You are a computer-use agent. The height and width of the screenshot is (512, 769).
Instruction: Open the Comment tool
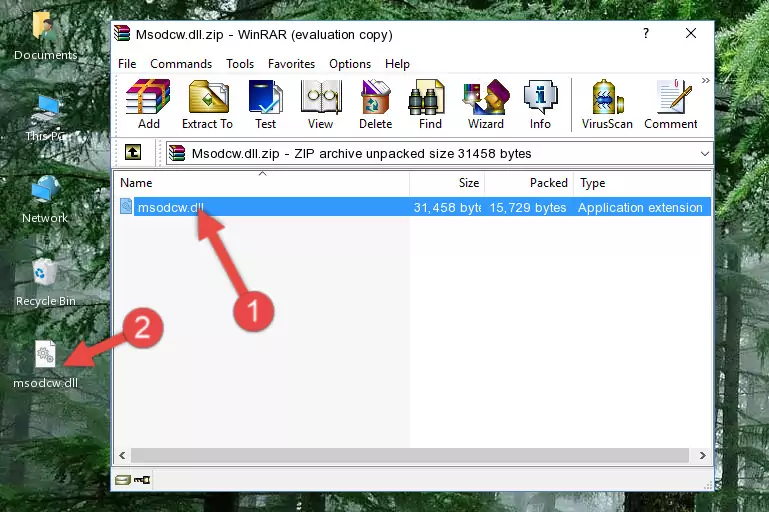(x=671, y=104)
